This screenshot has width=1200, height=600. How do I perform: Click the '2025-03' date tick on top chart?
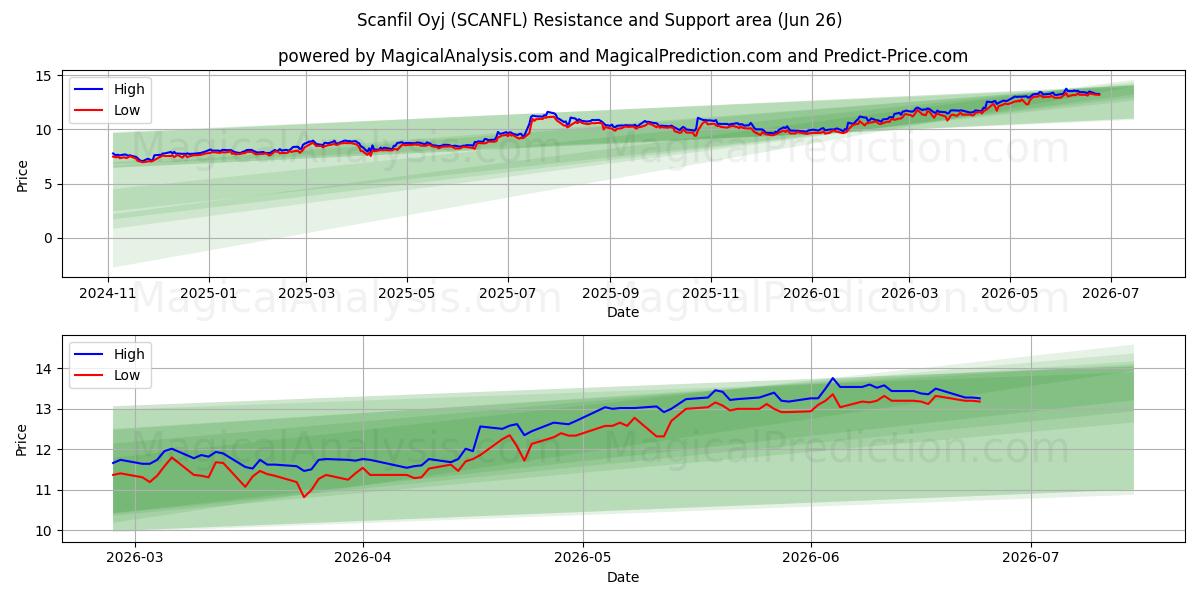pyautogui.click(x=305, y=294)
